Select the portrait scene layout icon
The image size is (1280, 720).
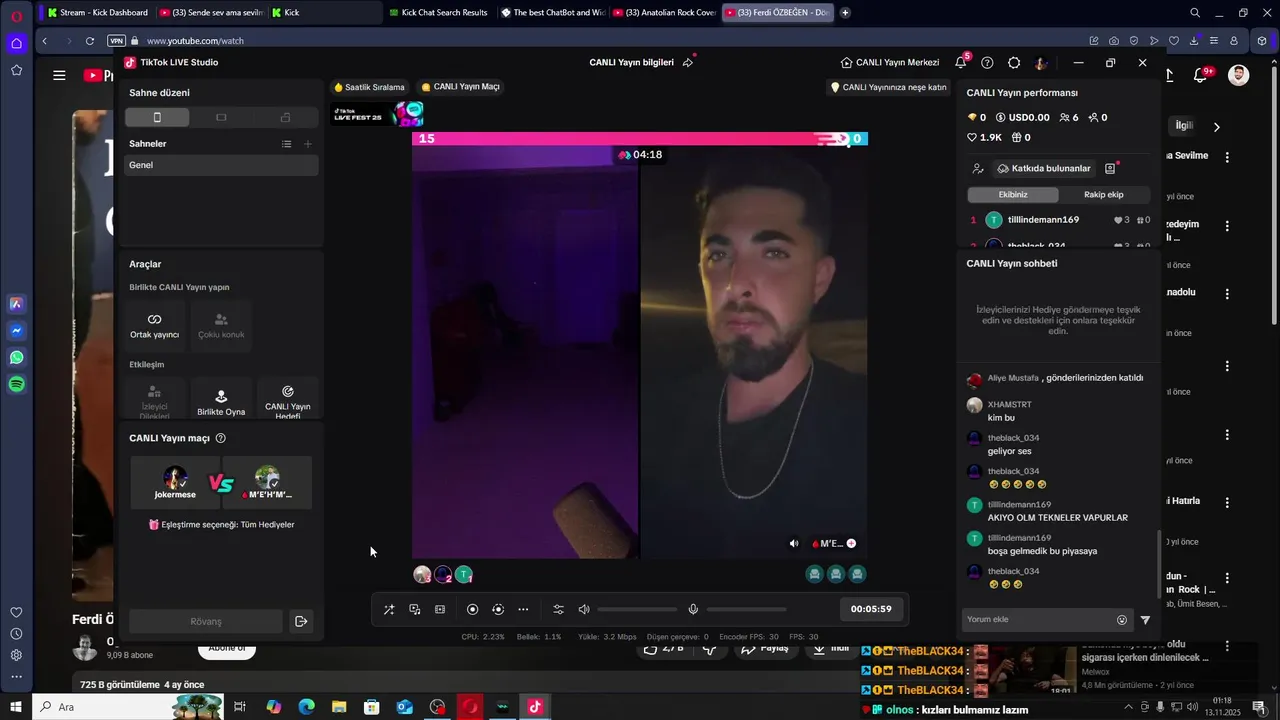pyautogui.click(x=157, y=117)
